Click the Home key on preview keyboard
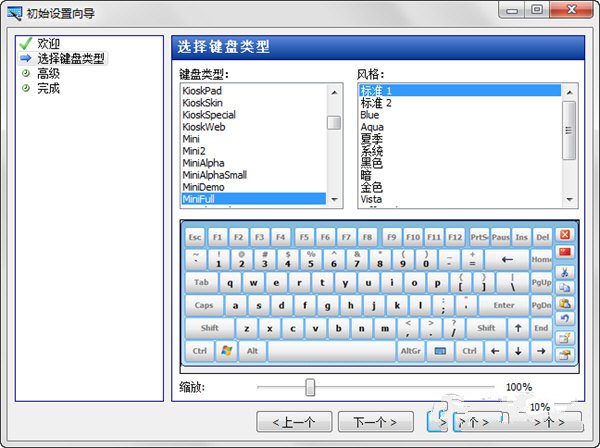The width and height of the screenshot is (600, 448). pyautogui.click(x=541, y=259)
